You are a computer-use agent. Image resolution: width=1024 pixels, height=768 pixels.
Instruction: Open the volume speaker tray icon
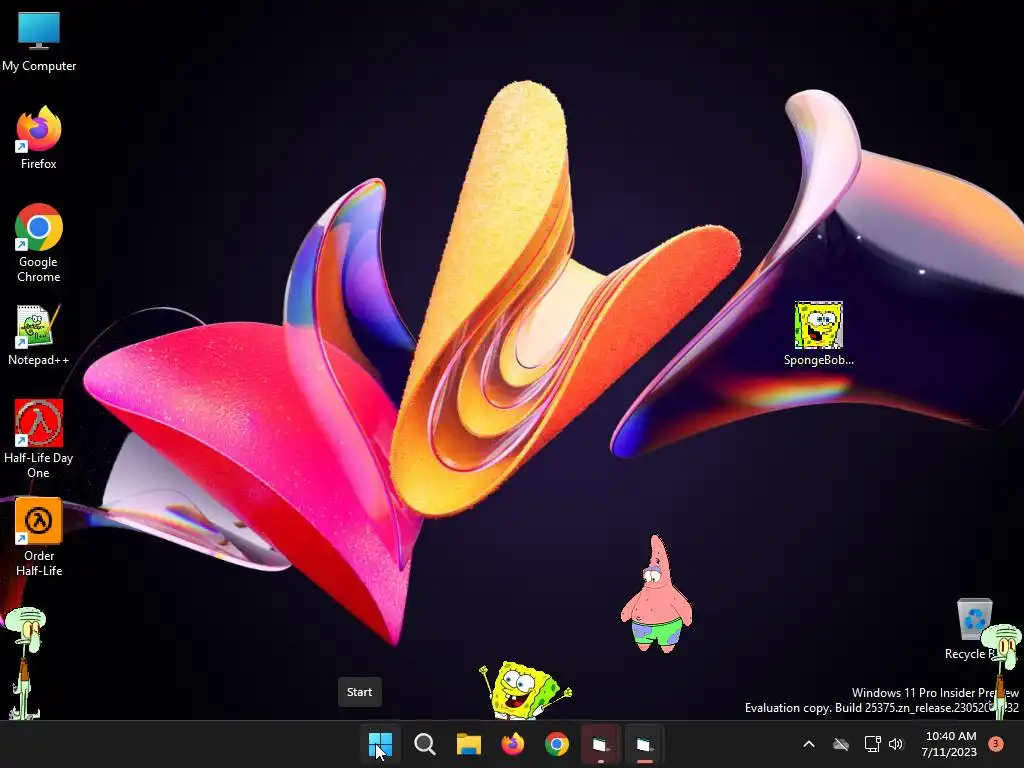(896, 744)
